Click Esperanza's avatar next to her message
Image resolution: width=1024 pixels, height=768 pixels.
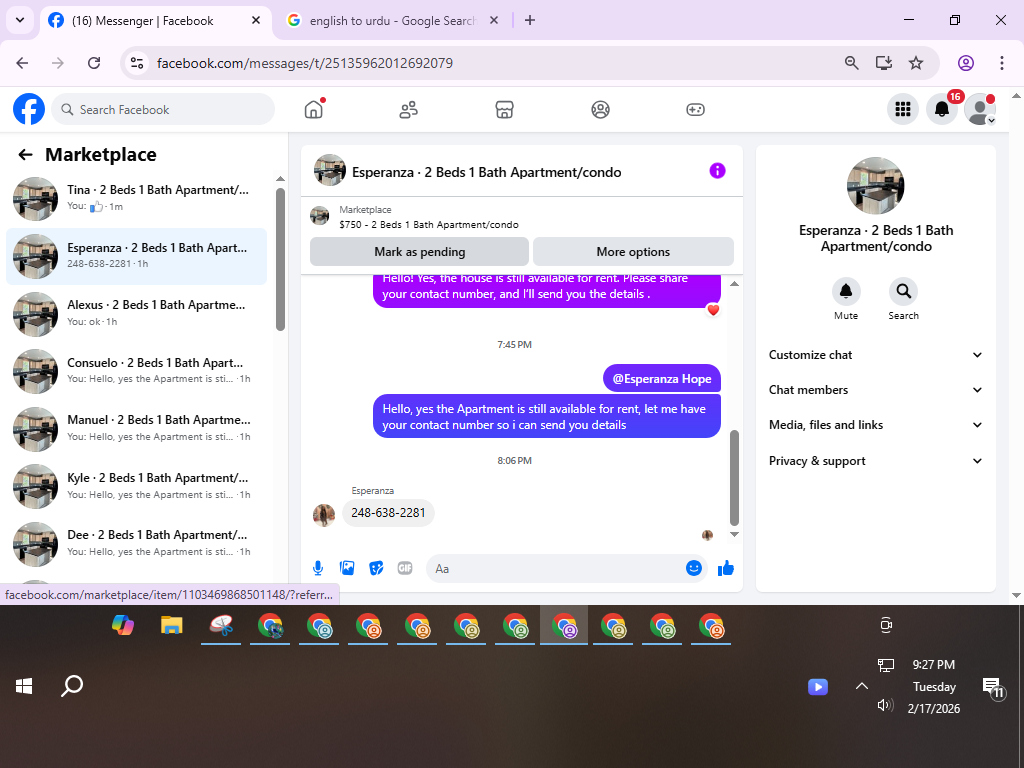tap(324, 515)
